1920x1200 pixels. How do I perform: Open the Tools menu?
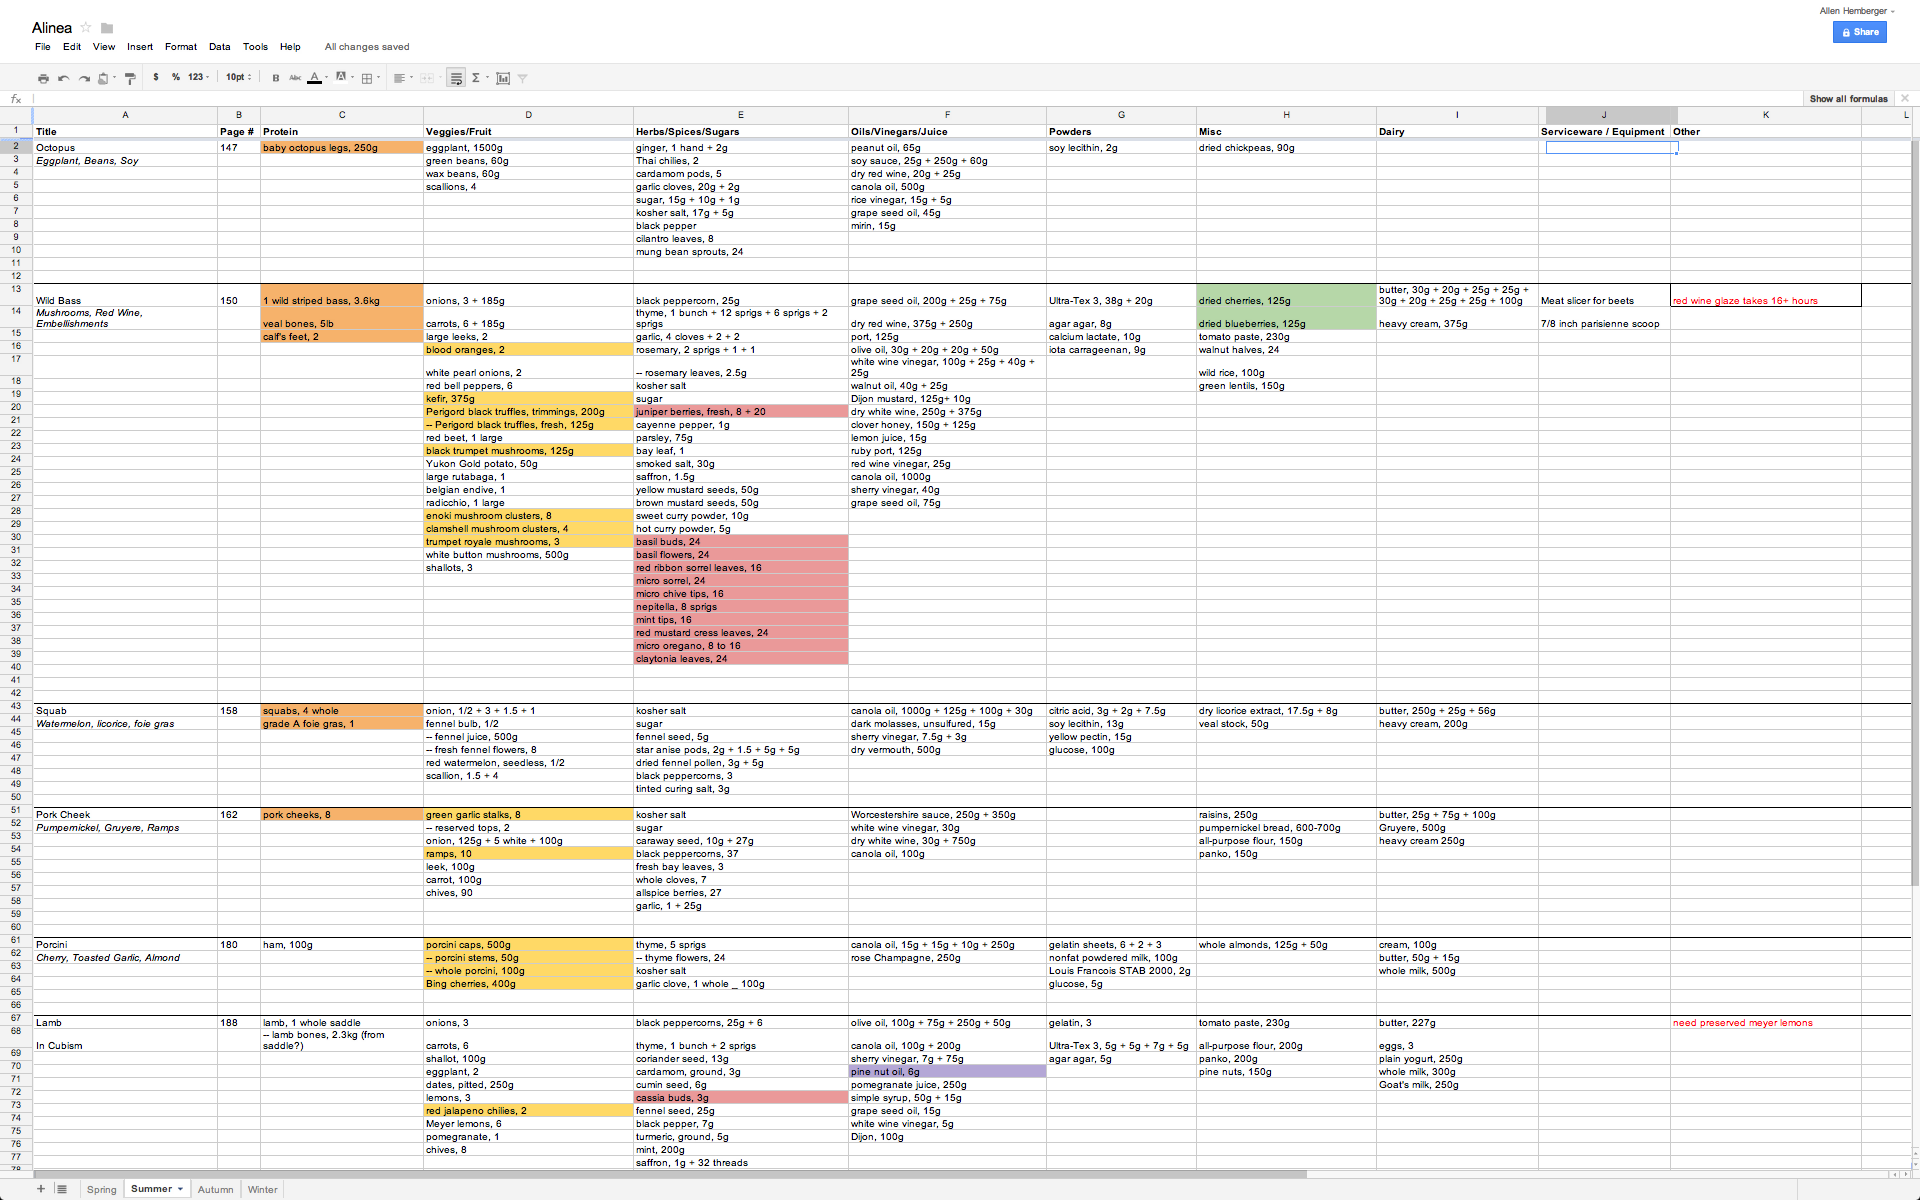pos(255,47)
